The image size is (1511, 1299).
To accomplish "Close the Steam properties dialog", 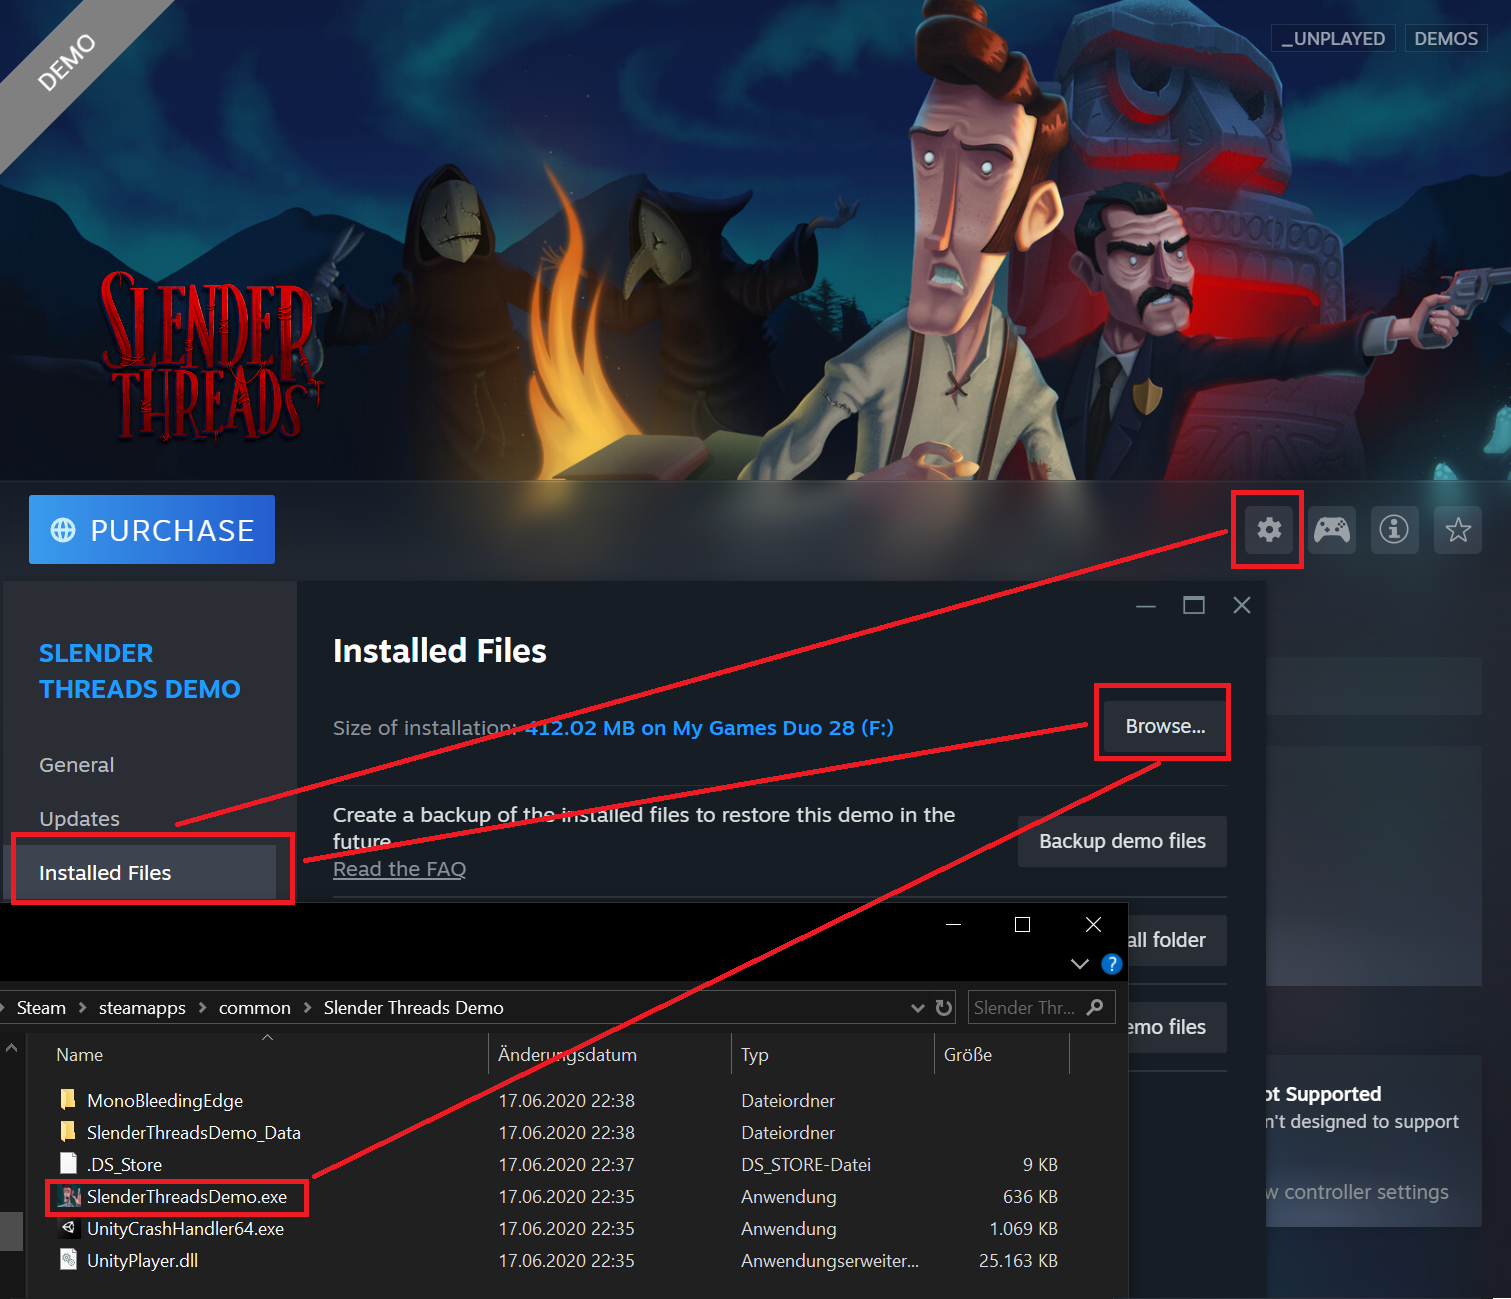I will click(x=1242, y=606).
